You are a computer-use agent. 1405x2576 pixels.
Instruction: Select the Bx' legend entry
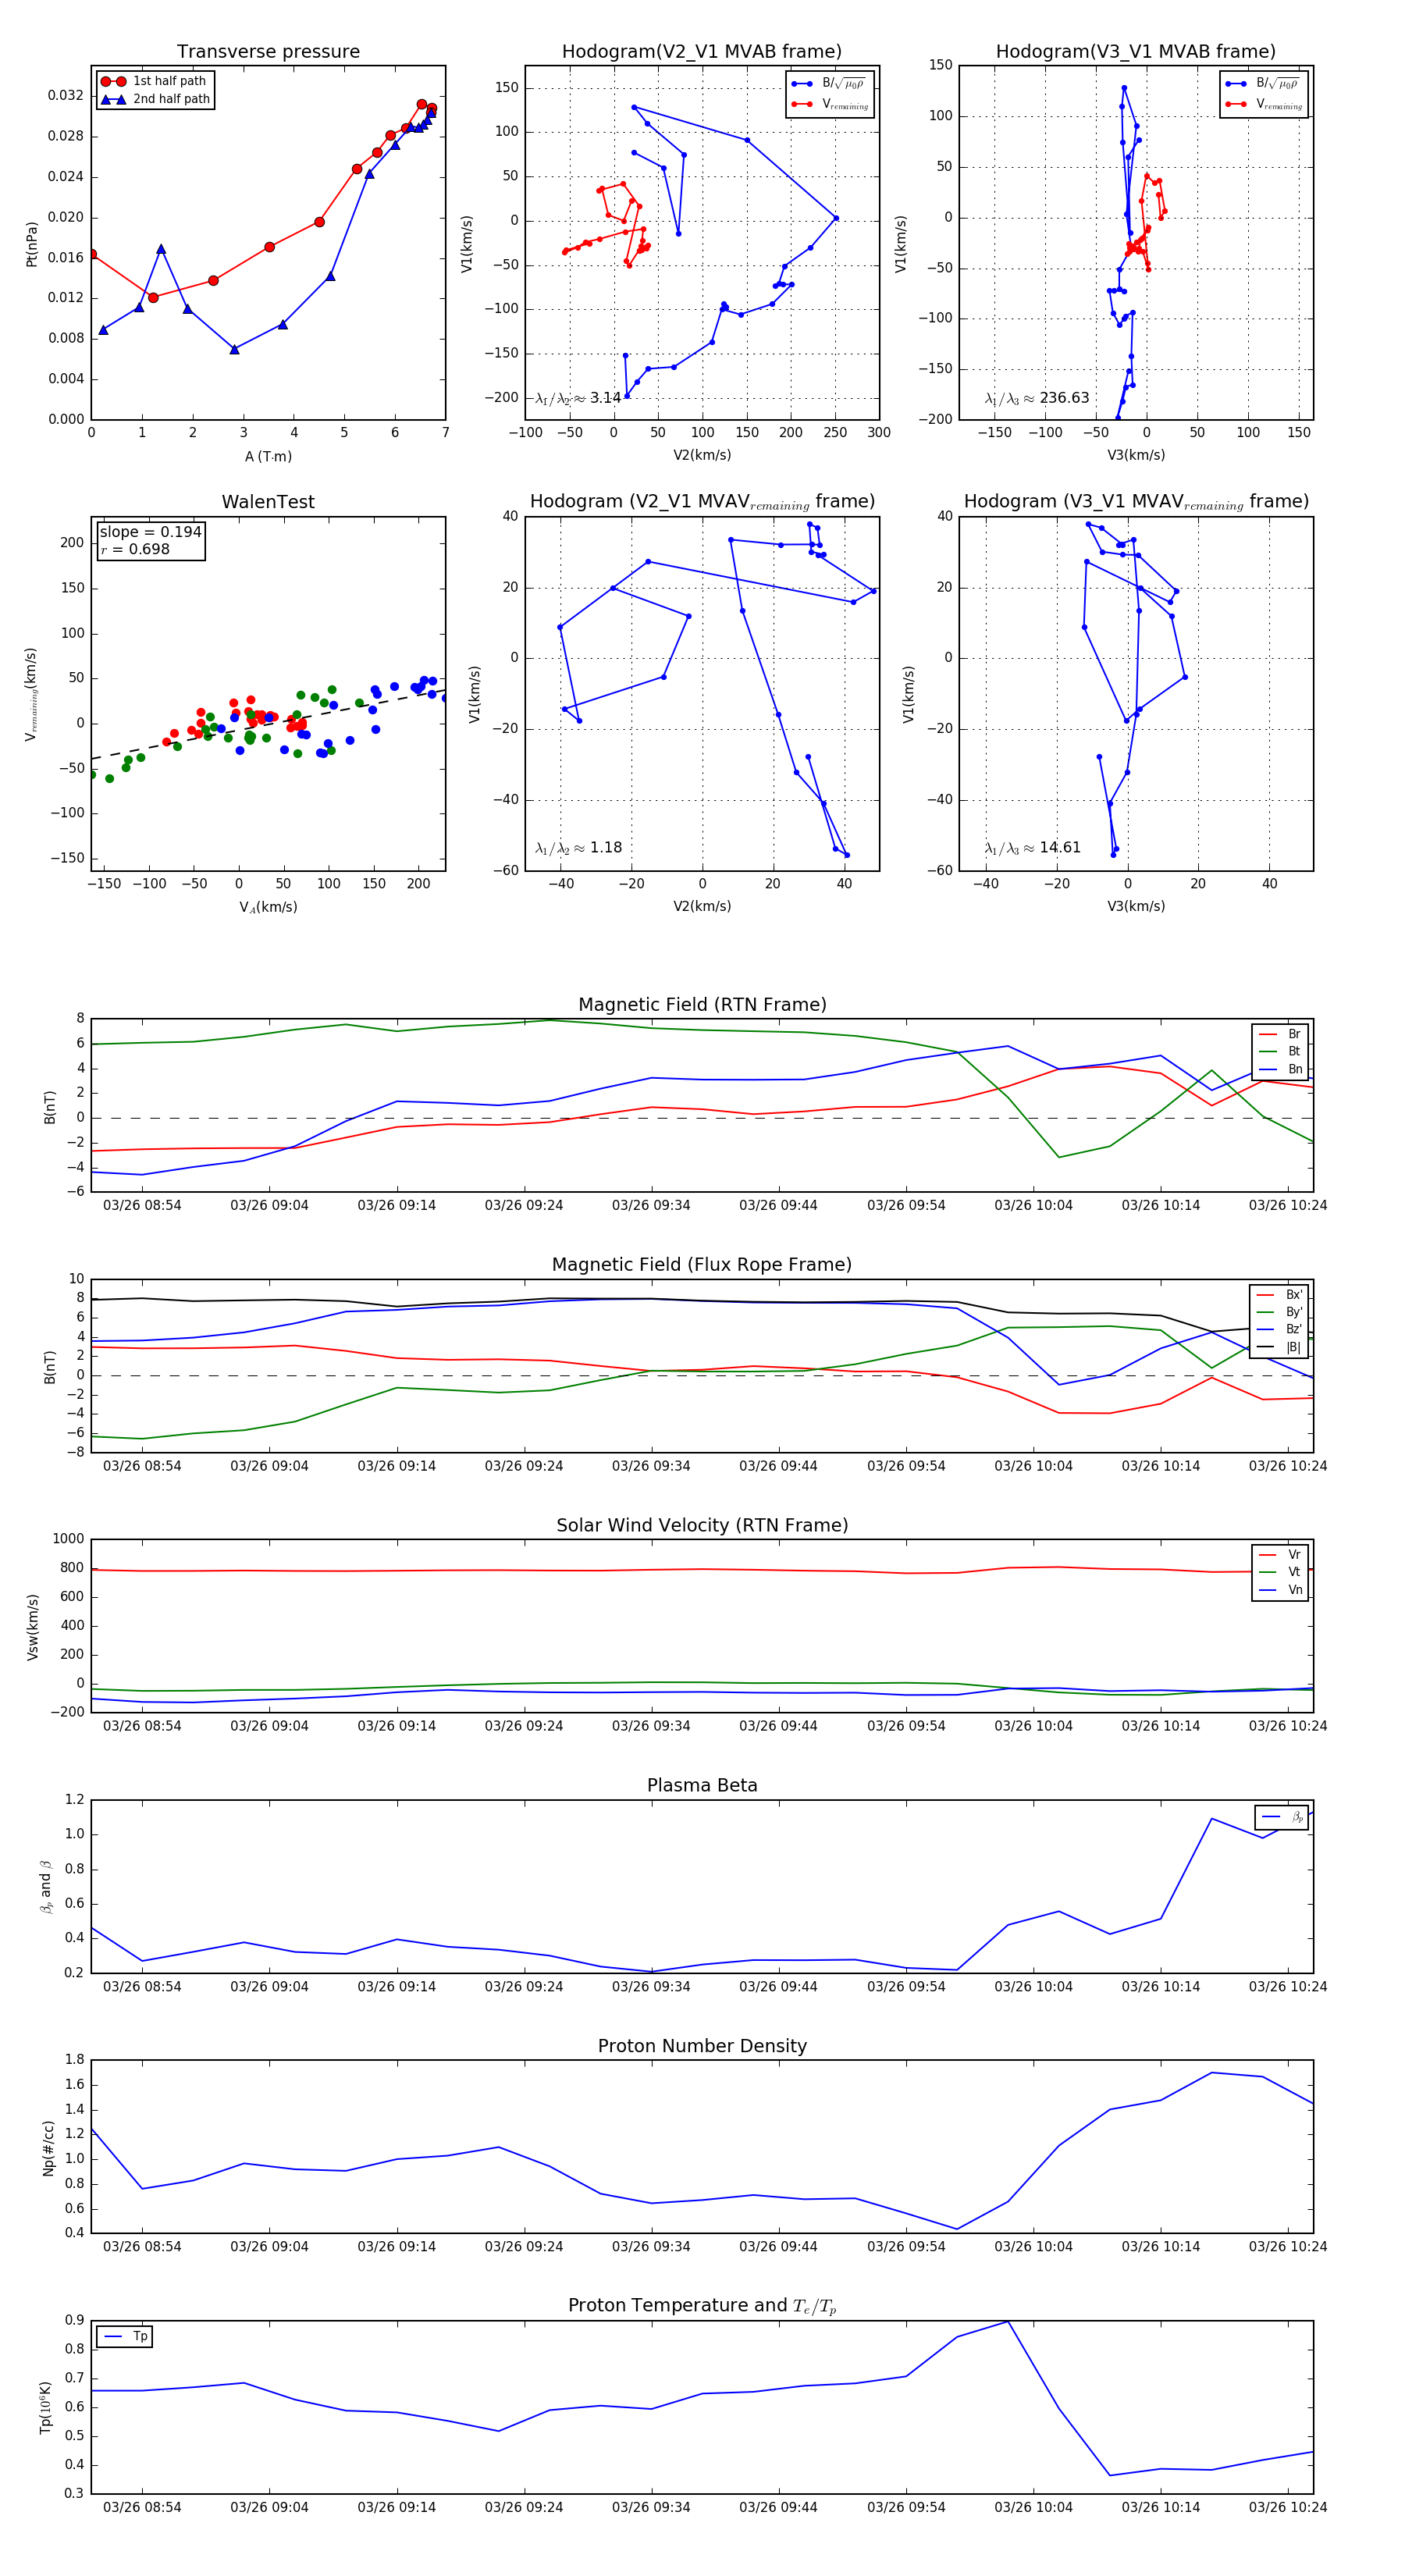(1279, 1295)
